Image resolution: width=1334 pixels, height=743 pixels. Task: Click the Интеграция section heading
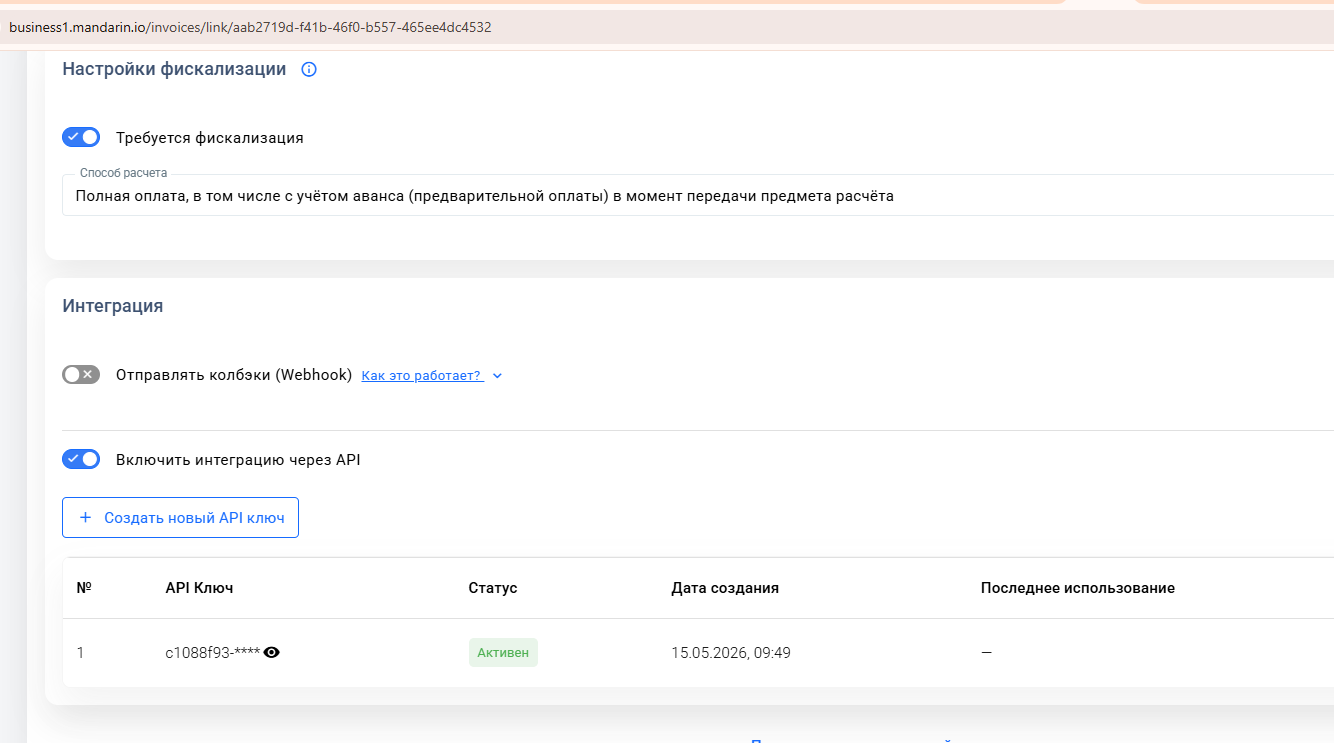click(113, 306)
